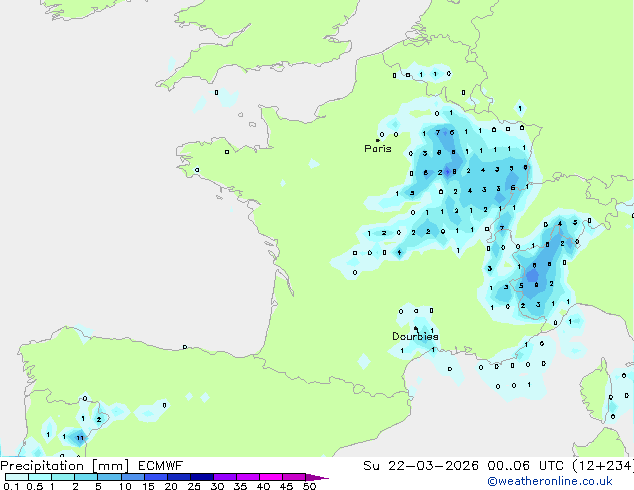Click the '0.1' legend scale label
This screenshot has width=634, height=490.
pos(11,486)
